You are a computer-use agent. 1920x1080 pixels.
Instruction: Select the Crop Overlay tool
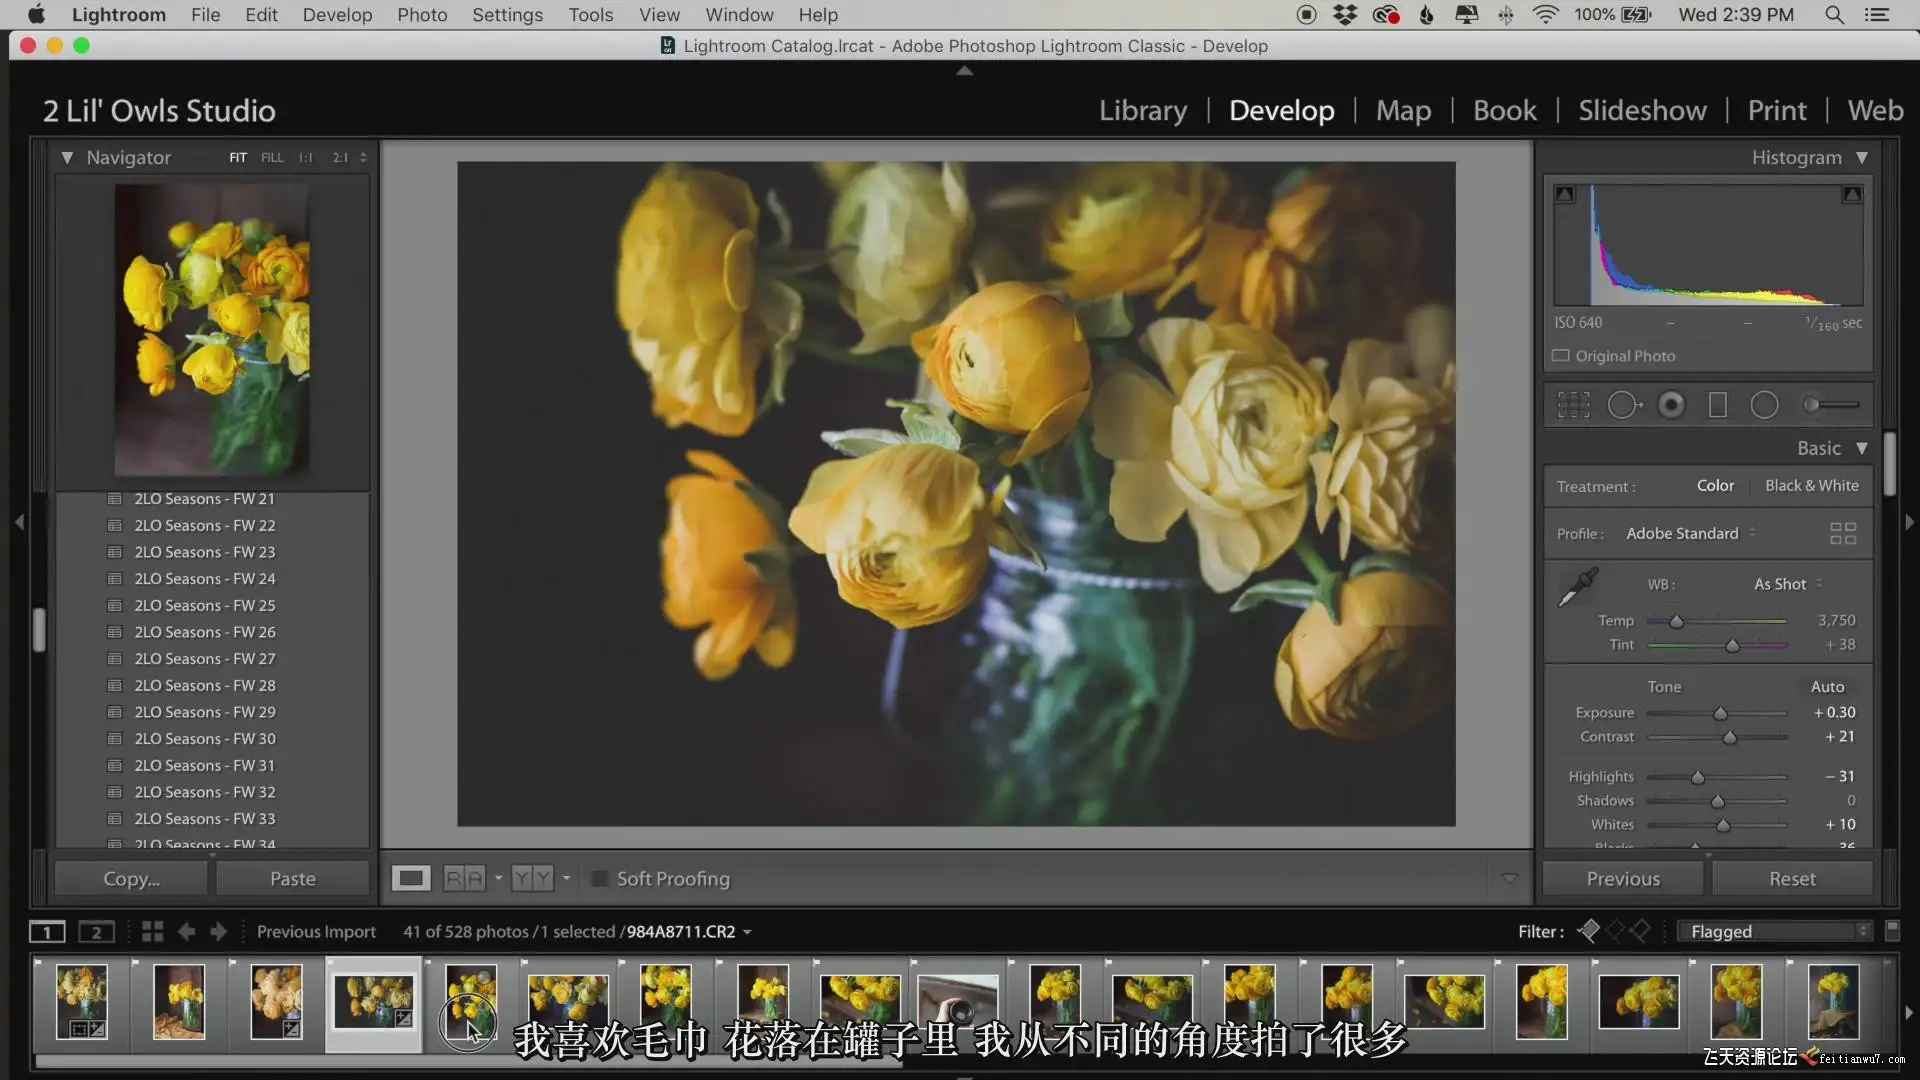[x=1573, y=405]
